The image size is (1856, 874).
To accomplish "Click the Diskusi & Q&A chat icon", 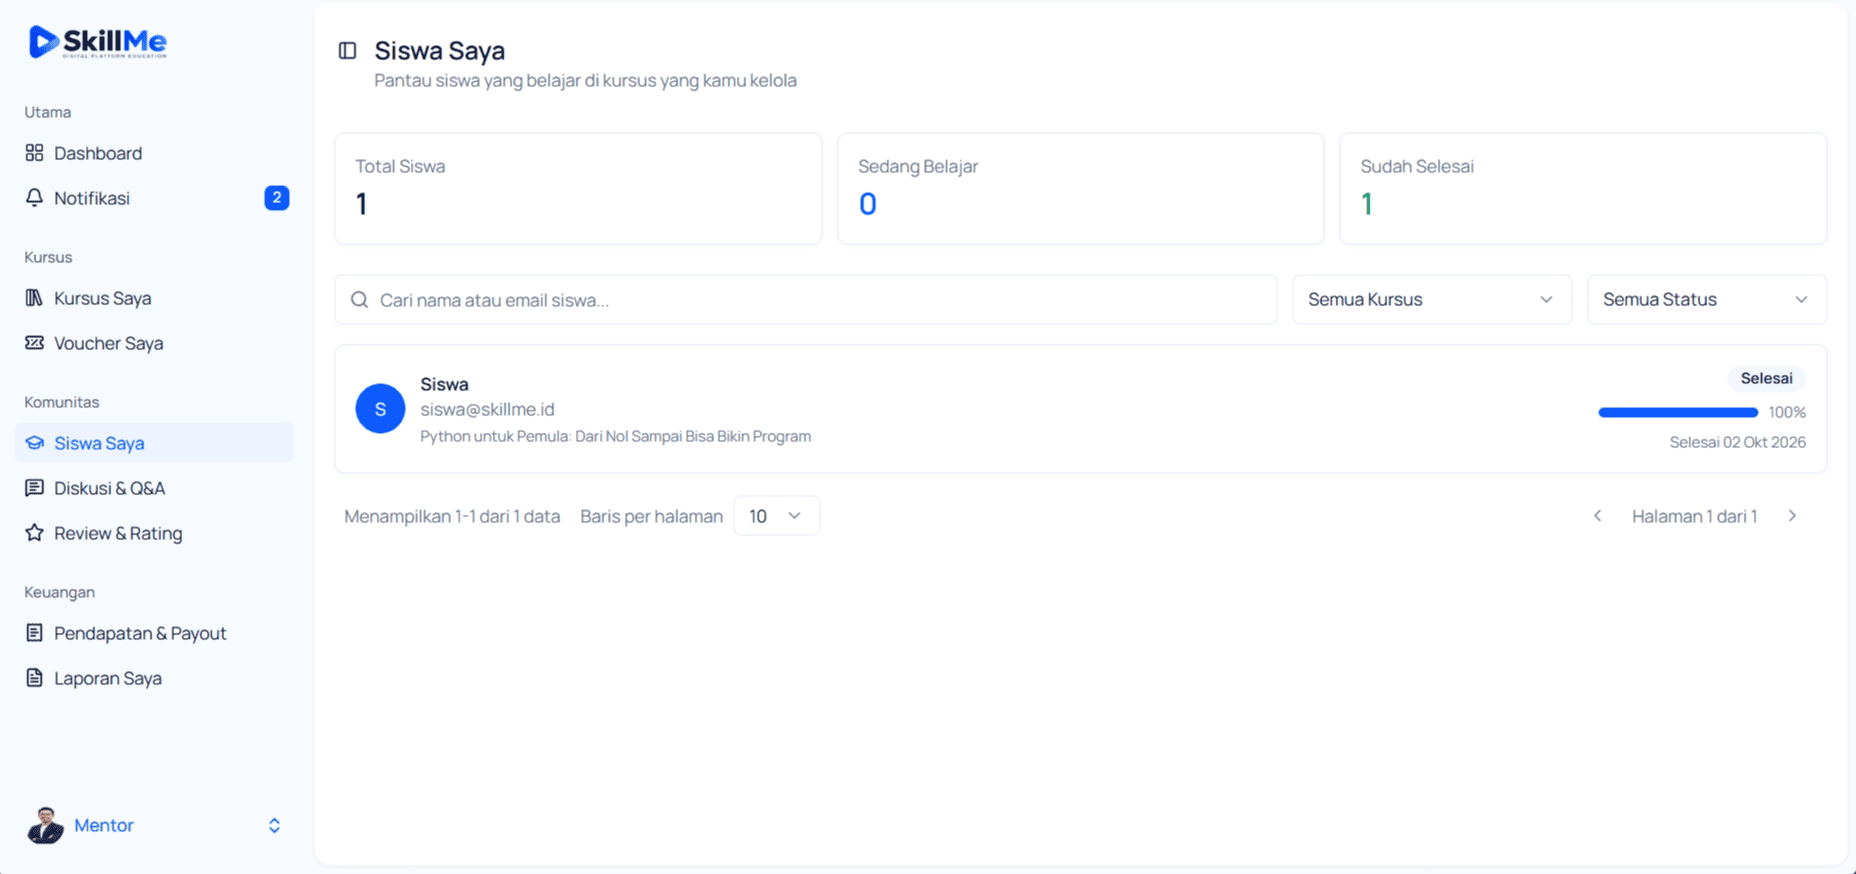I will [x=34, y=488].
